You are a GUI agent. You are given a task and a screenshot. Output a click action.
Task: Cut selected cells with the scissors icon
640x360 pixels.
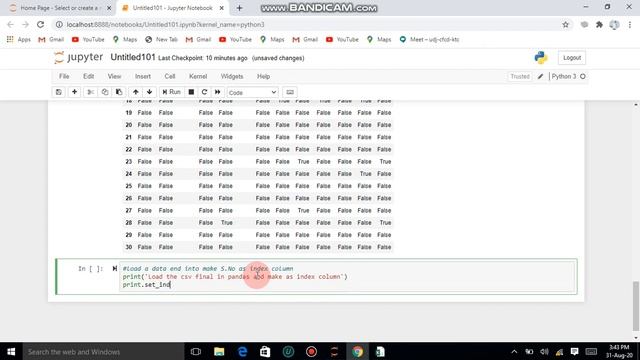click(91, 92)
